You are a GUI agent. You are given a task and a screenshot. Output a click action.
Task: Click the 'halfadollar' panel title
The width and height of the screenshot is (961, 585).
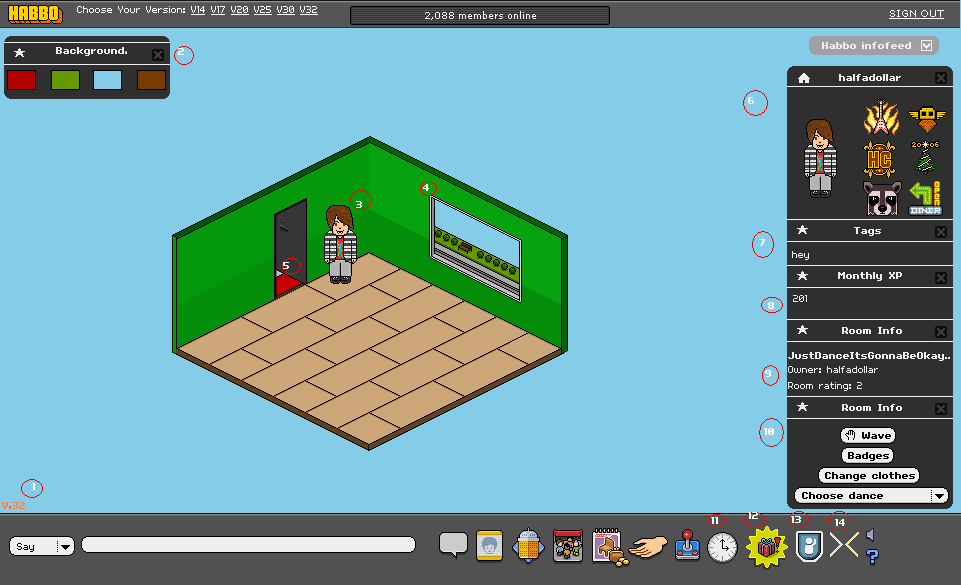click(x=869, y=78)
